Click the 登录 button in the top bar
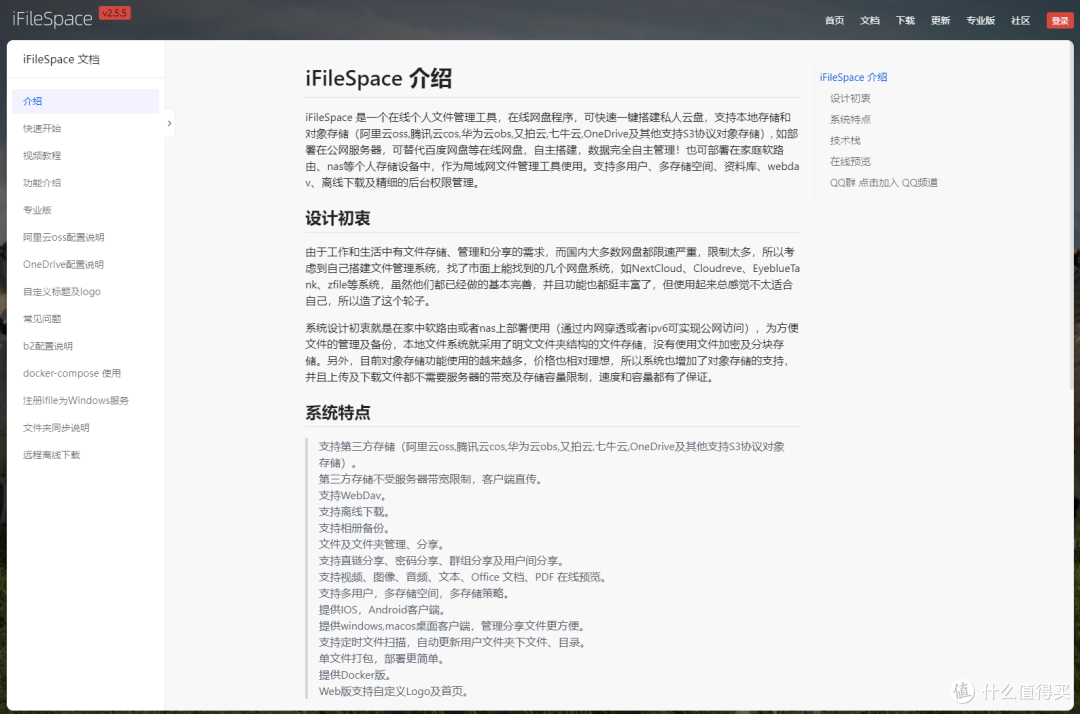 tap(1059, 19)
